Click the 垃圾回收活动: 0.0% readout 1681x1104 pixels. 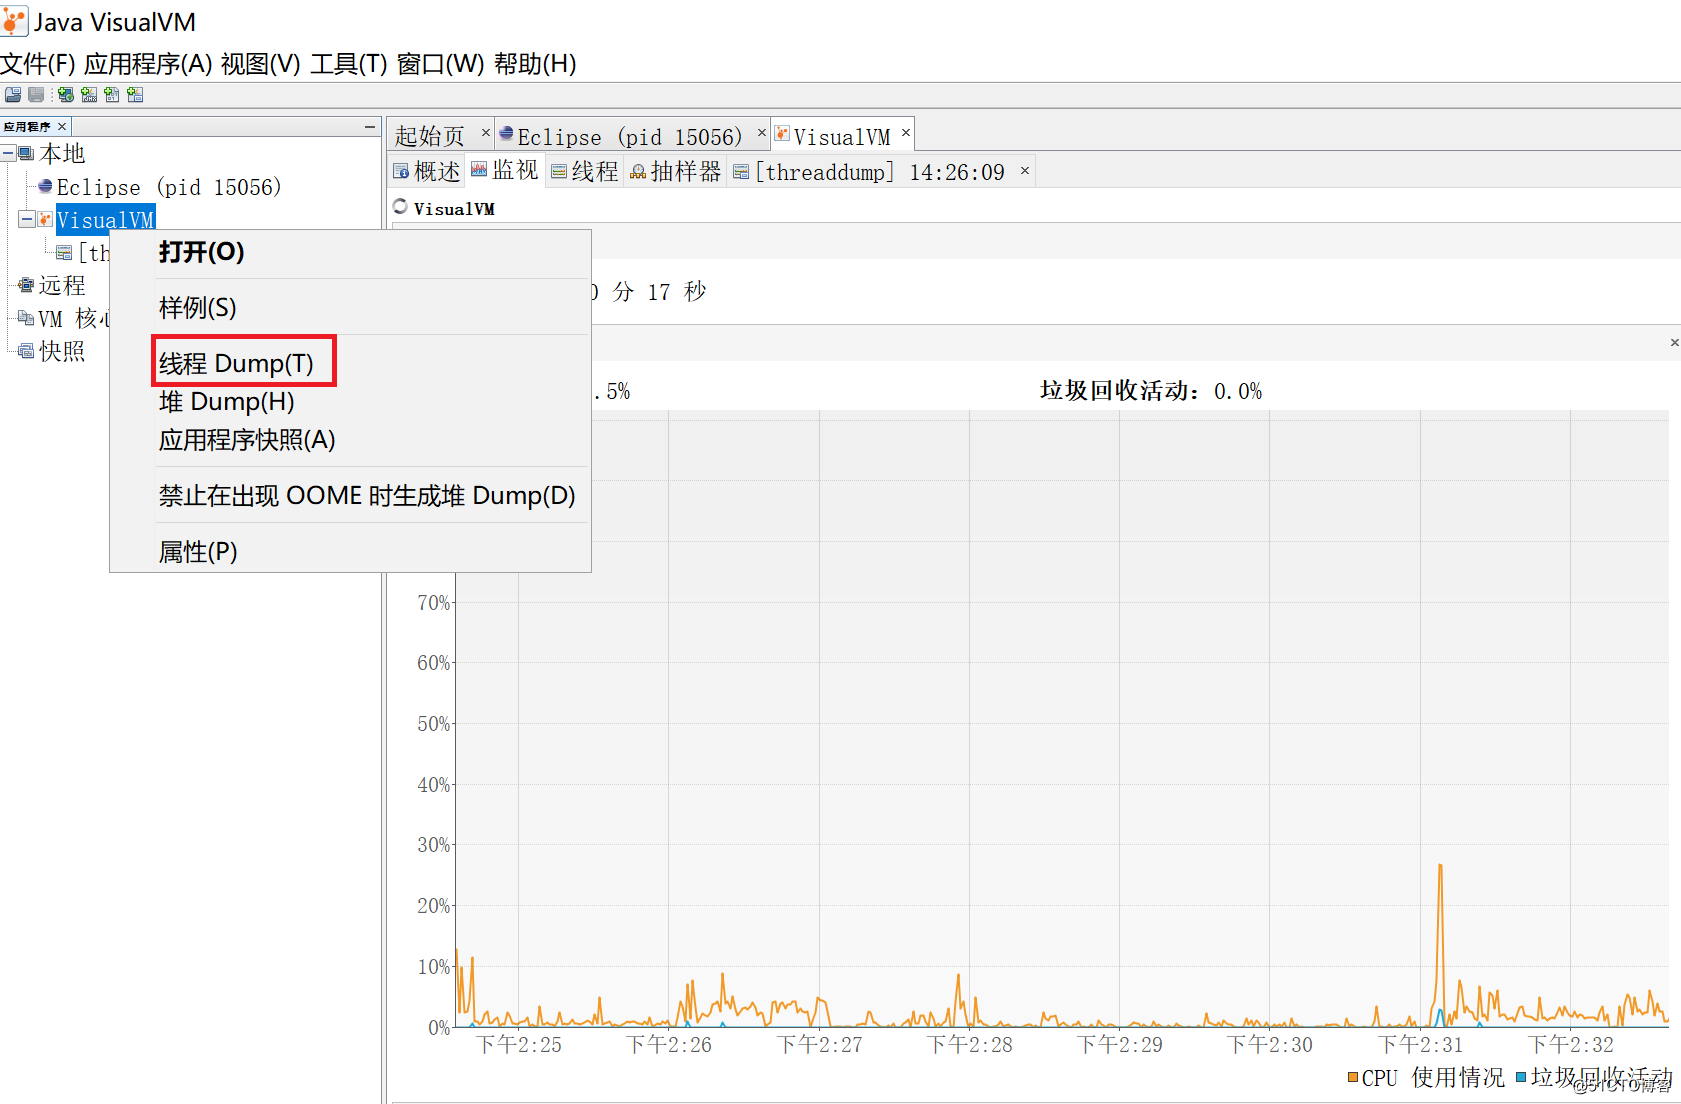1151,391
